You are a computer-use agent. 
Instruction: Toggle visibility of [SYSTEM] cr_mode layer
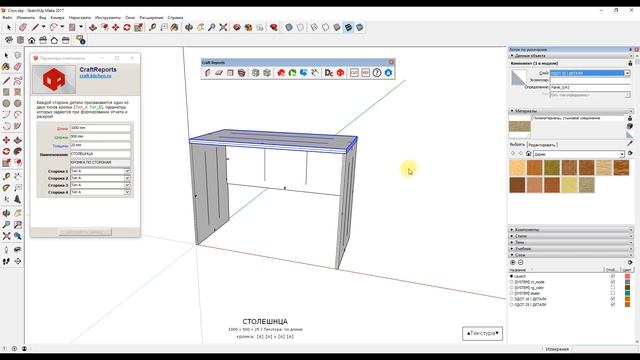[613, 282]
